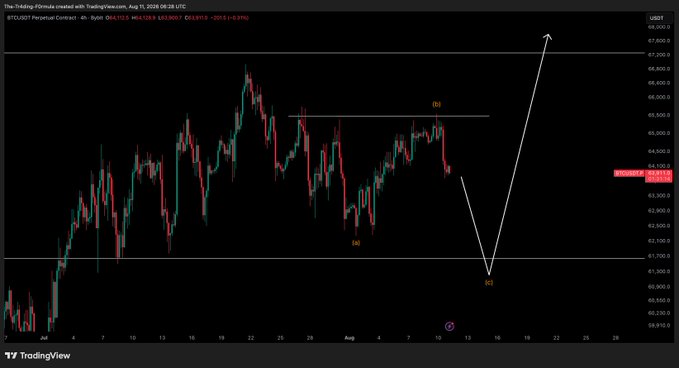Select the orange (c) wave label
This screenshot has width=679, height=368.
488,282
